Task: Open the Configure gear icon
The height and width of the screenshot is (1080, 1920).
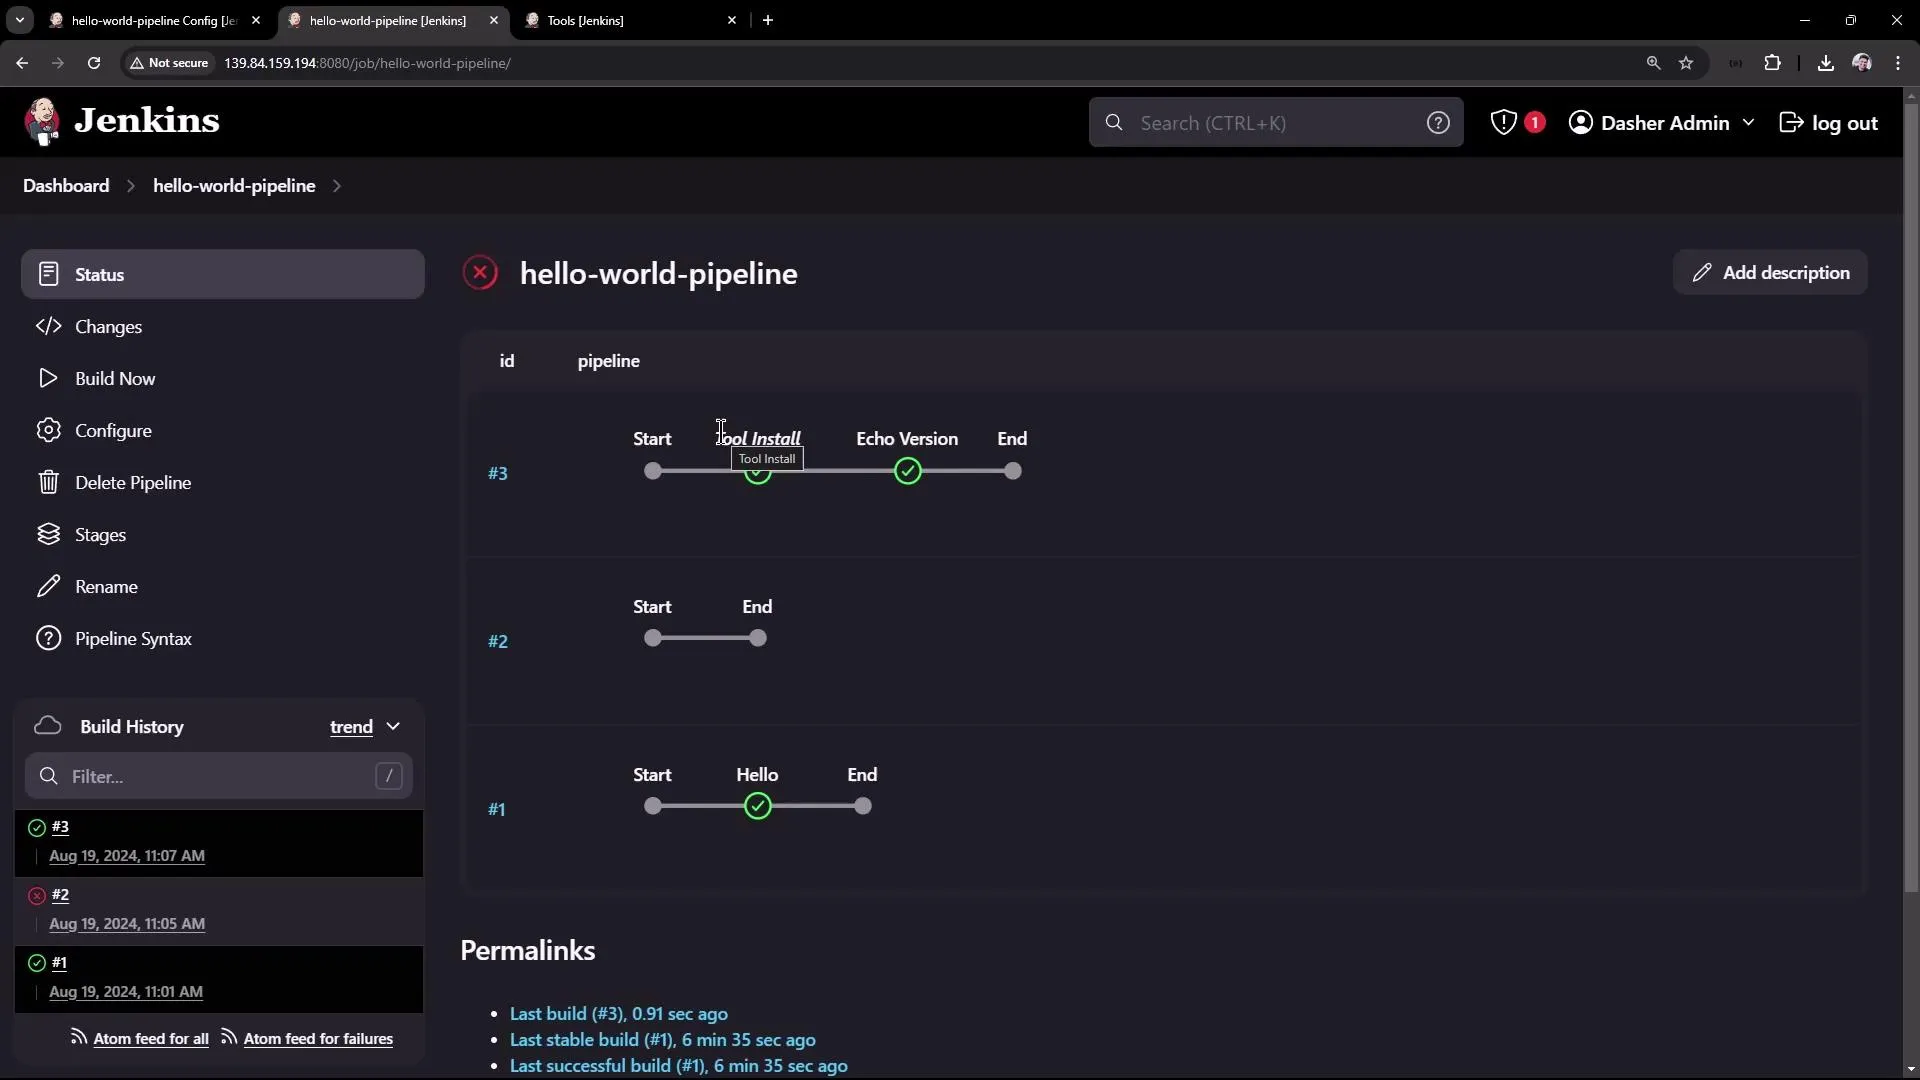Action: pos(47,430)
